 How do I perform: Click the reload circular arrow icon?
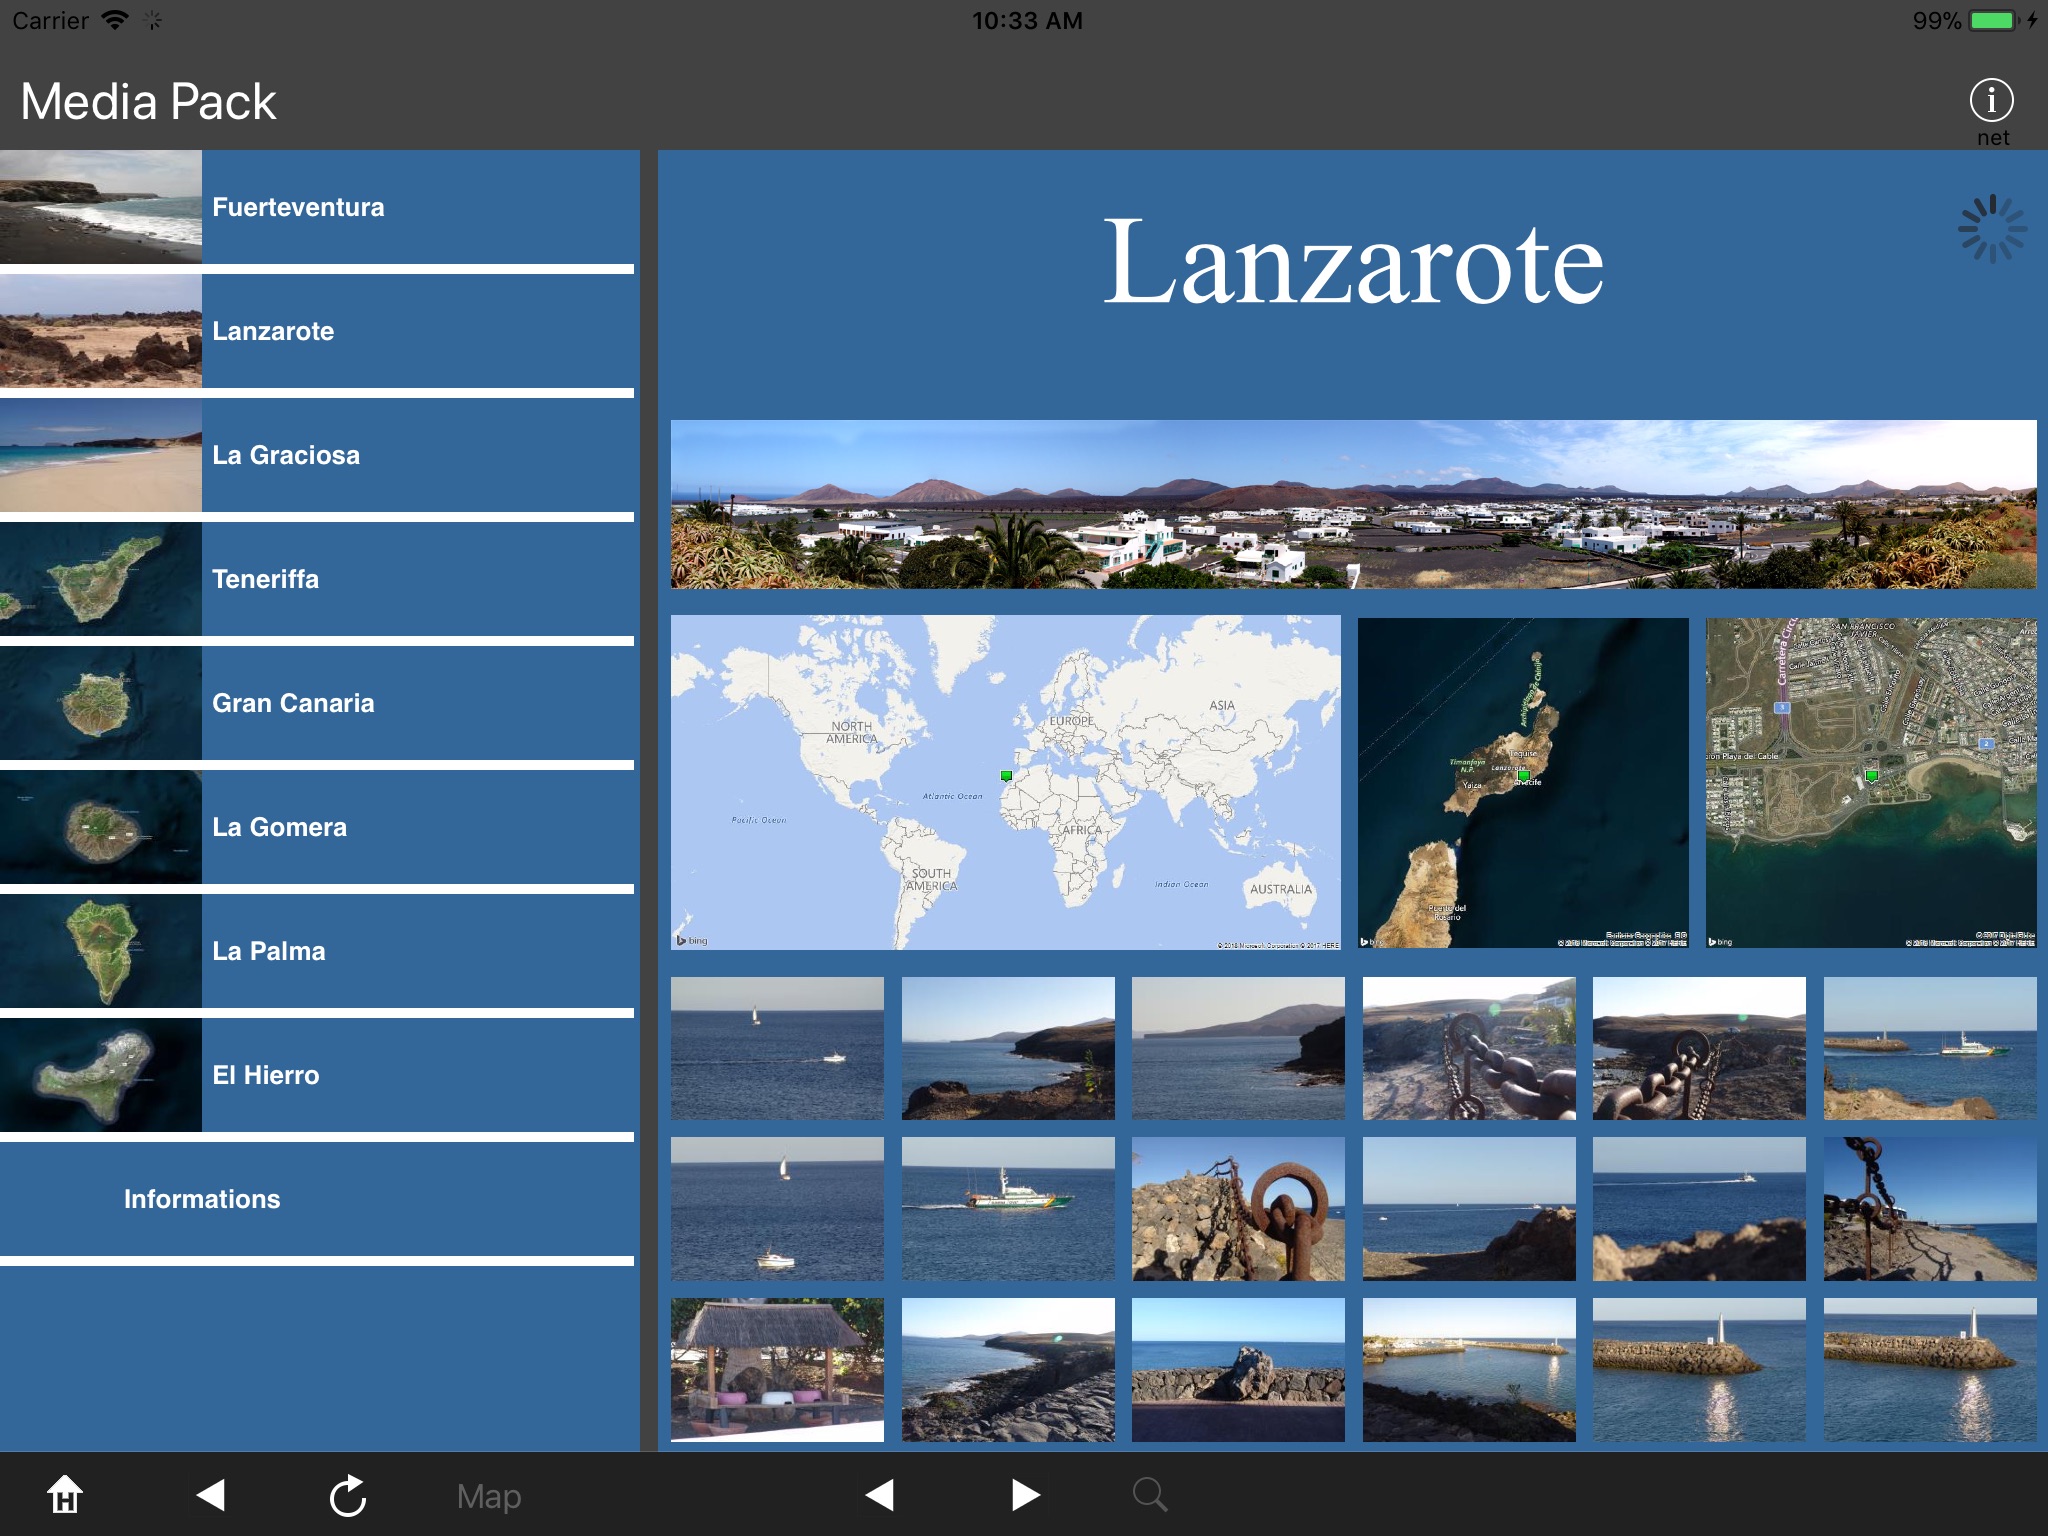coord(347,1496)
